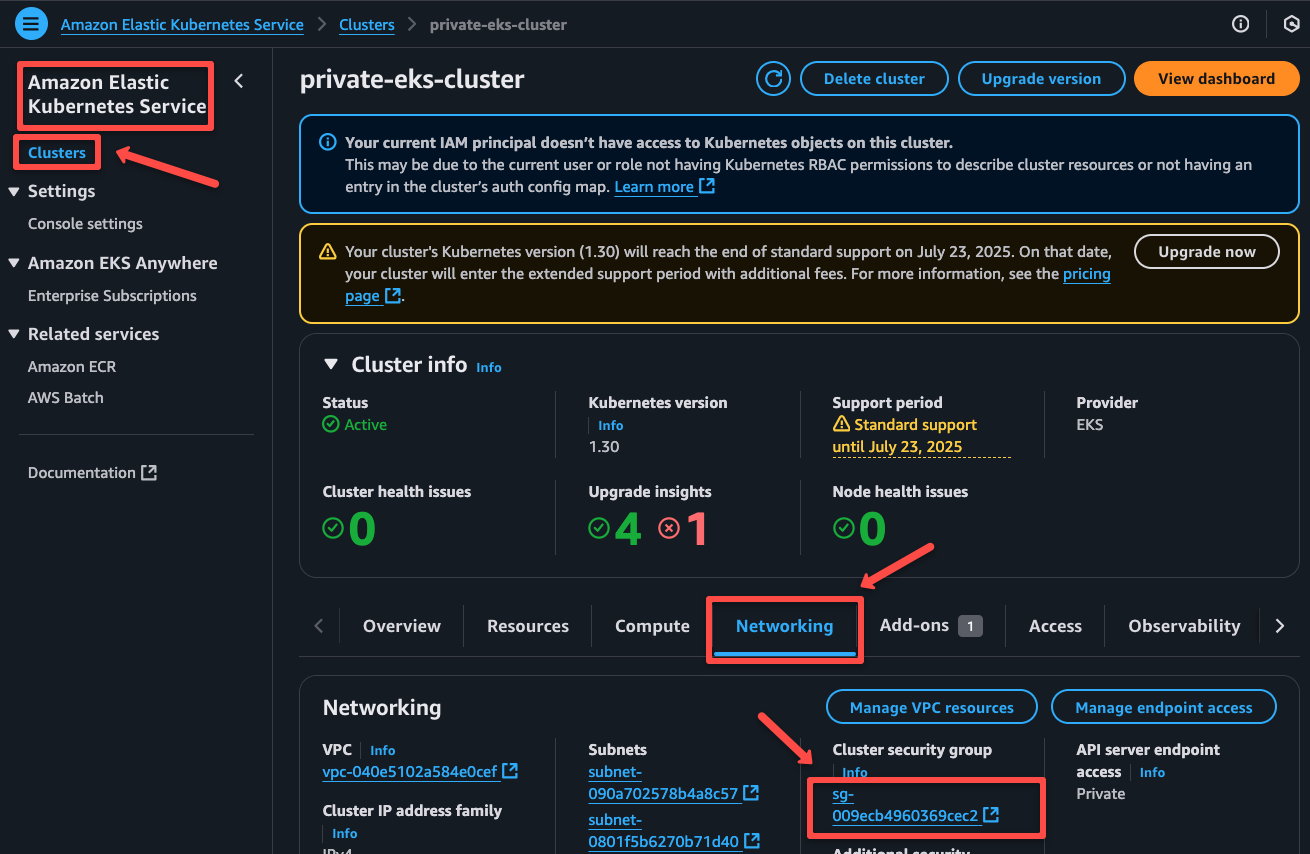
Task: Click Info link next to VPC
Action: [x=383, y=750]
